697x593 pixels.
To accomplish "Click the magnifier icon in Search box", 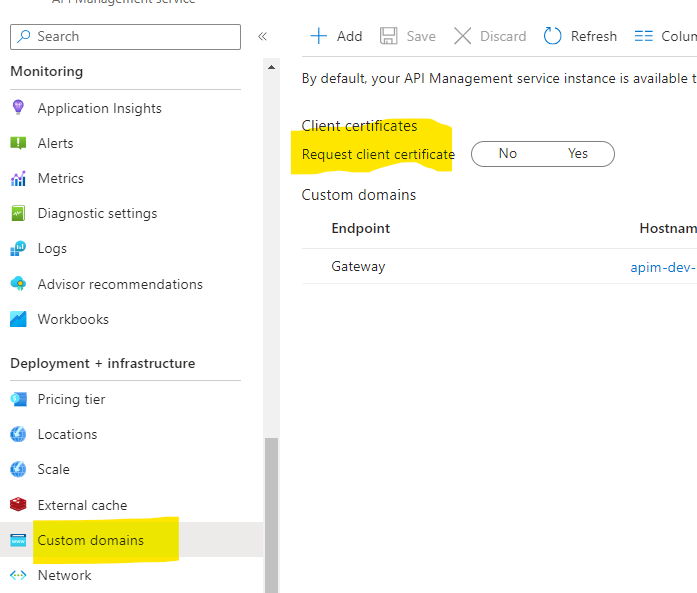I will pyautogui.click(x=24, y=36).
